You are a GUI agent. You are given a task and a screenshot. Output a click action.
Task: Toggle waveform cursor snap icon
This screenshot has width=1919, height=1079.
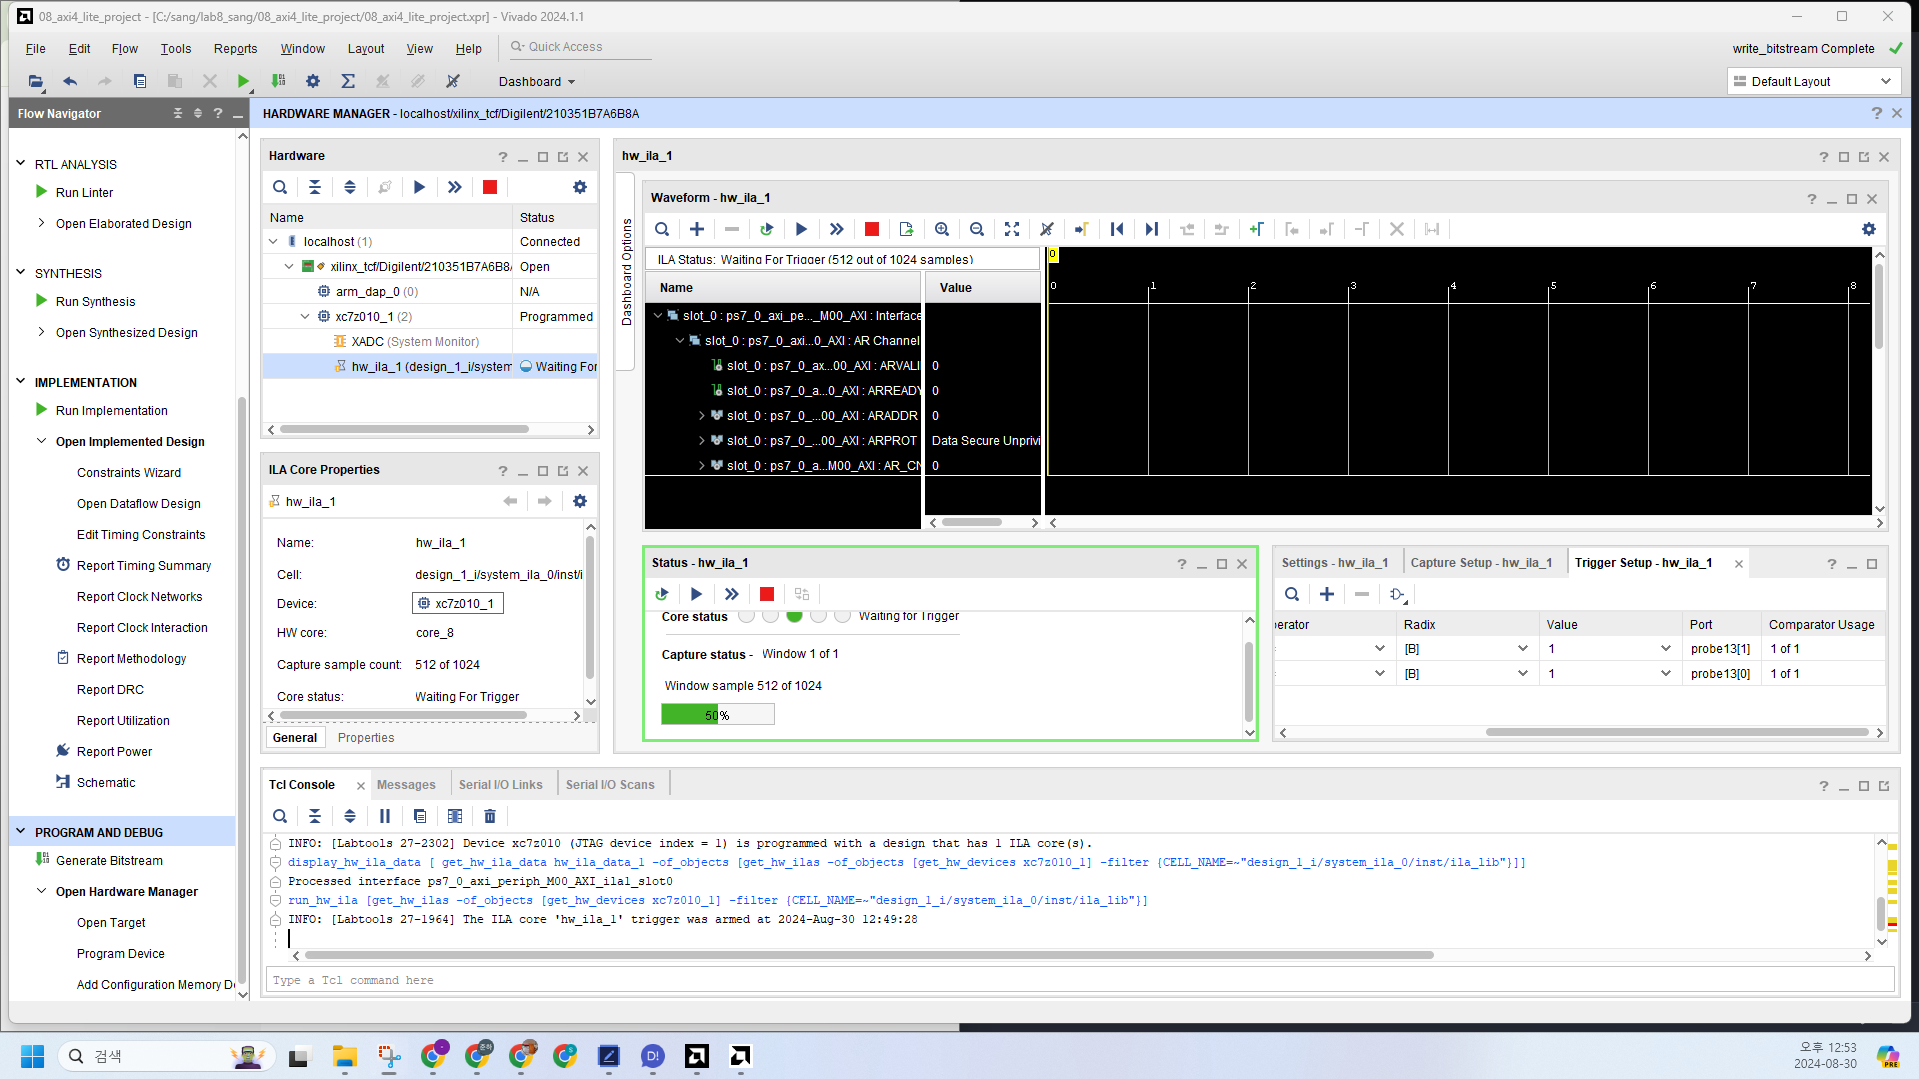click(x=1046, y=229)
